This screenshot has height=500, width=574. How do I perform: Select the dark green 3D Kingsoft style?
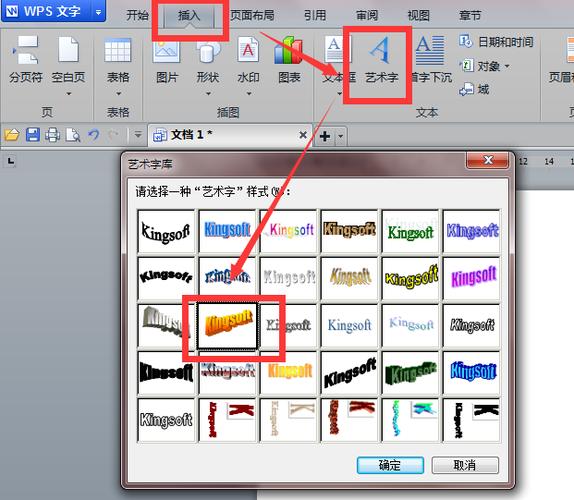410,373
